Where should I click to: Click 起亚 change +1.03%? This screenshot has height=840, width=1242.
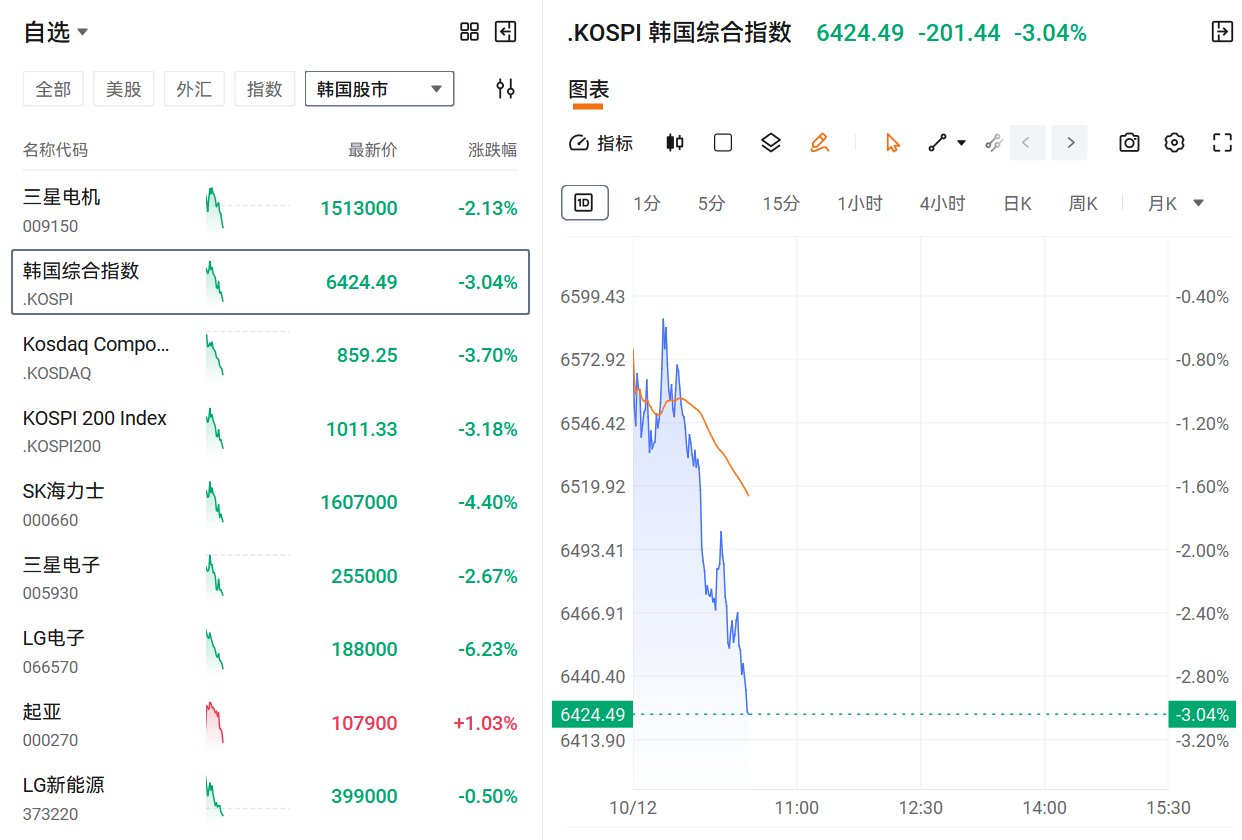[486, 724]
